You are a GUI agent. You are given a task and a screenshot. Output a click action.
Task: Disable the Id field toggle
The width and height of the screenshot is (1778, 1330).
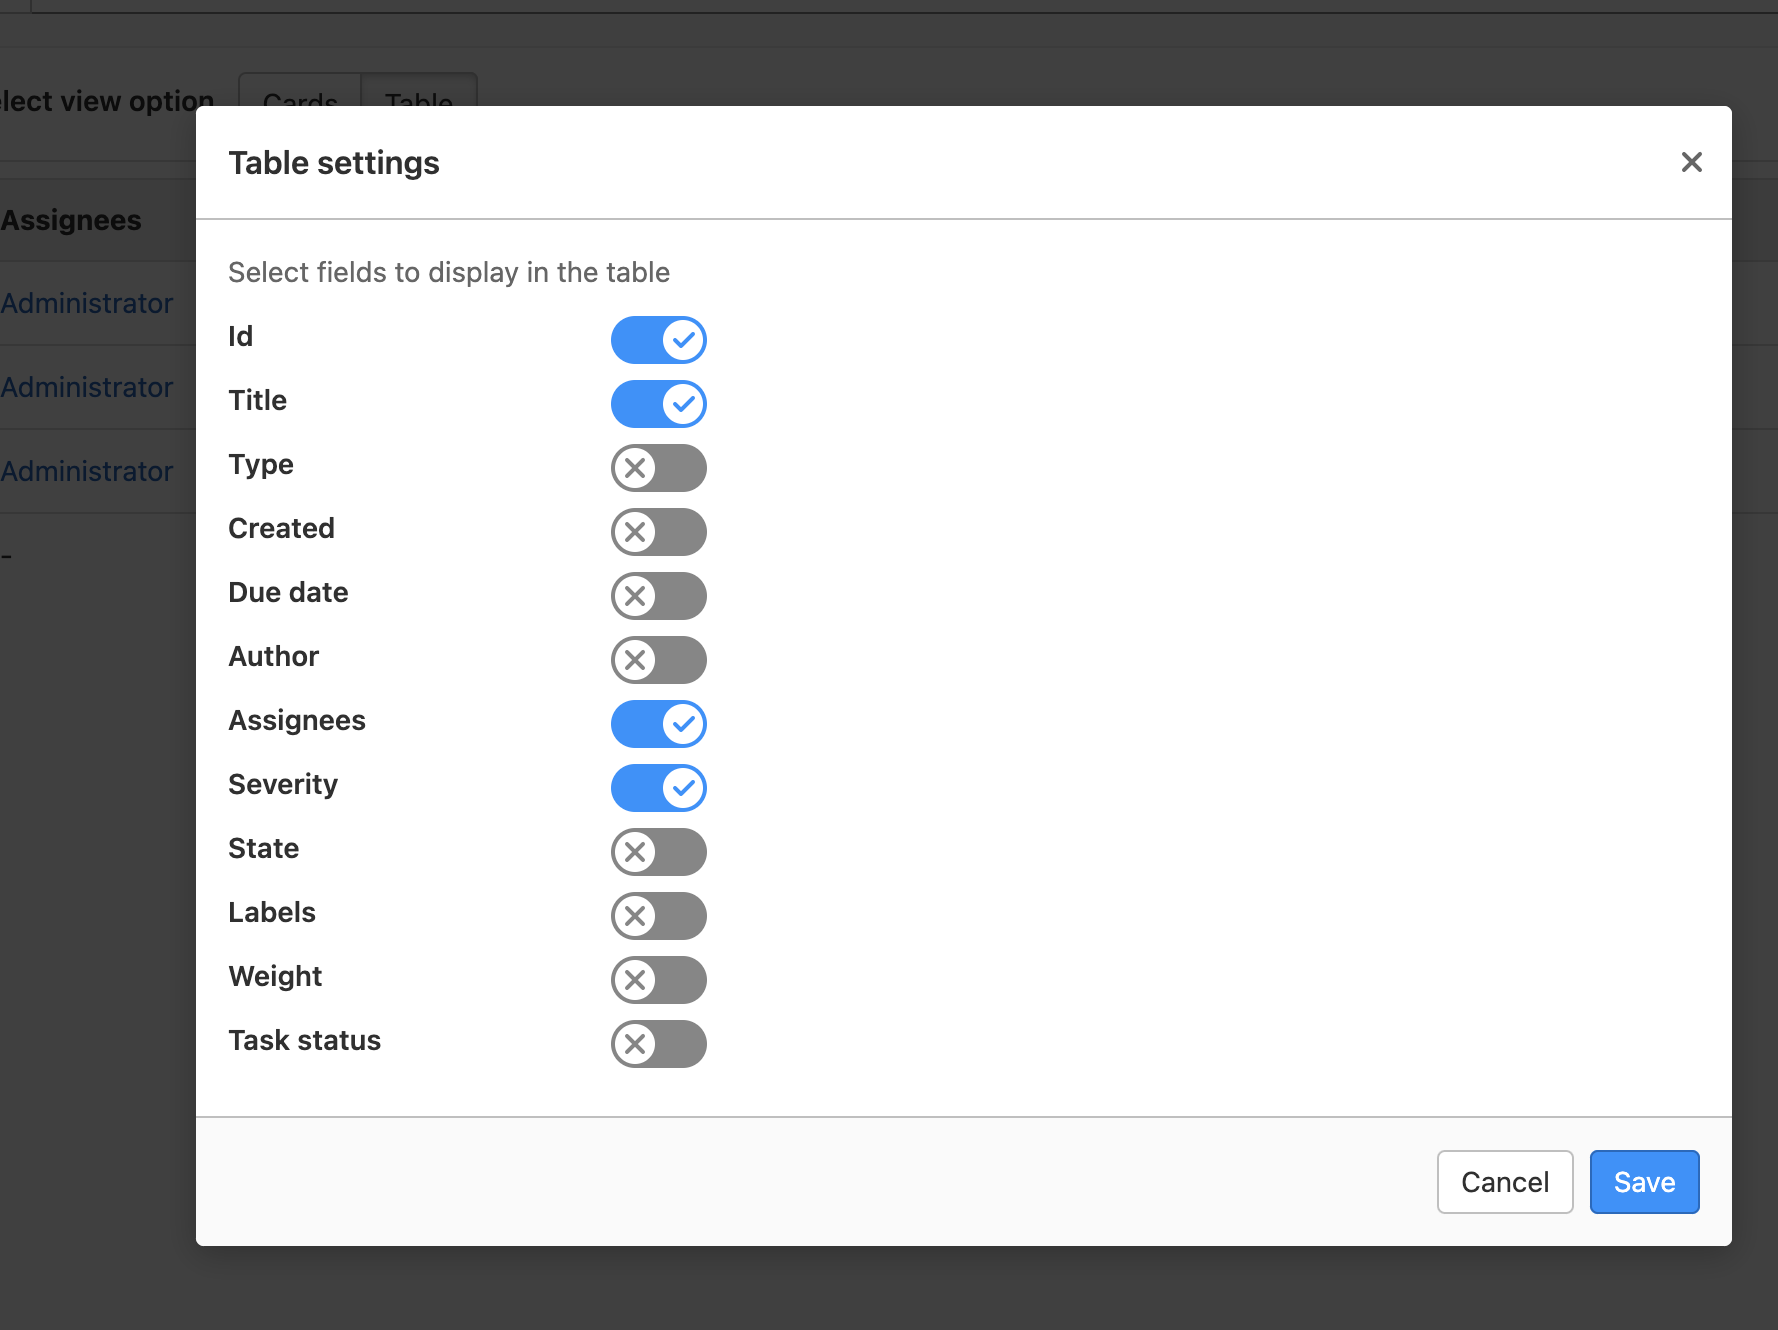658,340
